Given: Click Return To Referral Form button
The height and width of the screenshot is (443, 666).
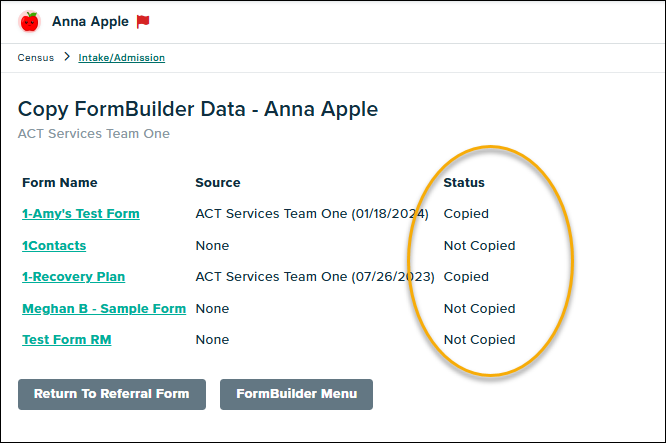Looking at the screenshot, I should [x=112, y=394].
